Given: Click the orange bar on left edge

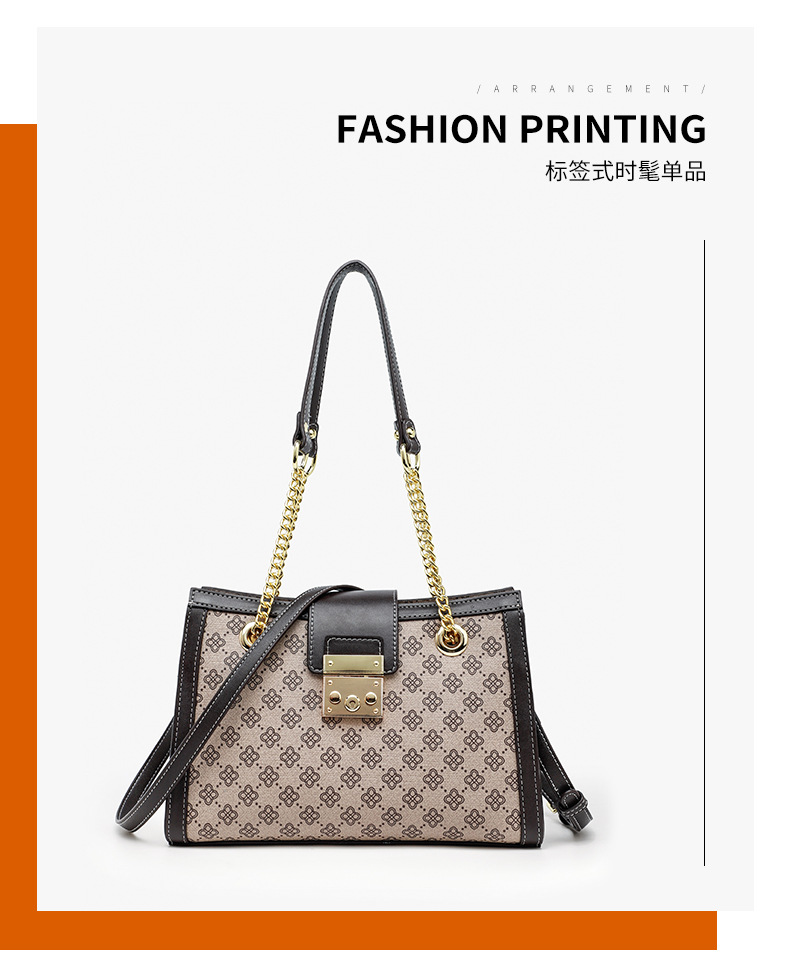Looking at the screenshot, I should click(18, 518).
